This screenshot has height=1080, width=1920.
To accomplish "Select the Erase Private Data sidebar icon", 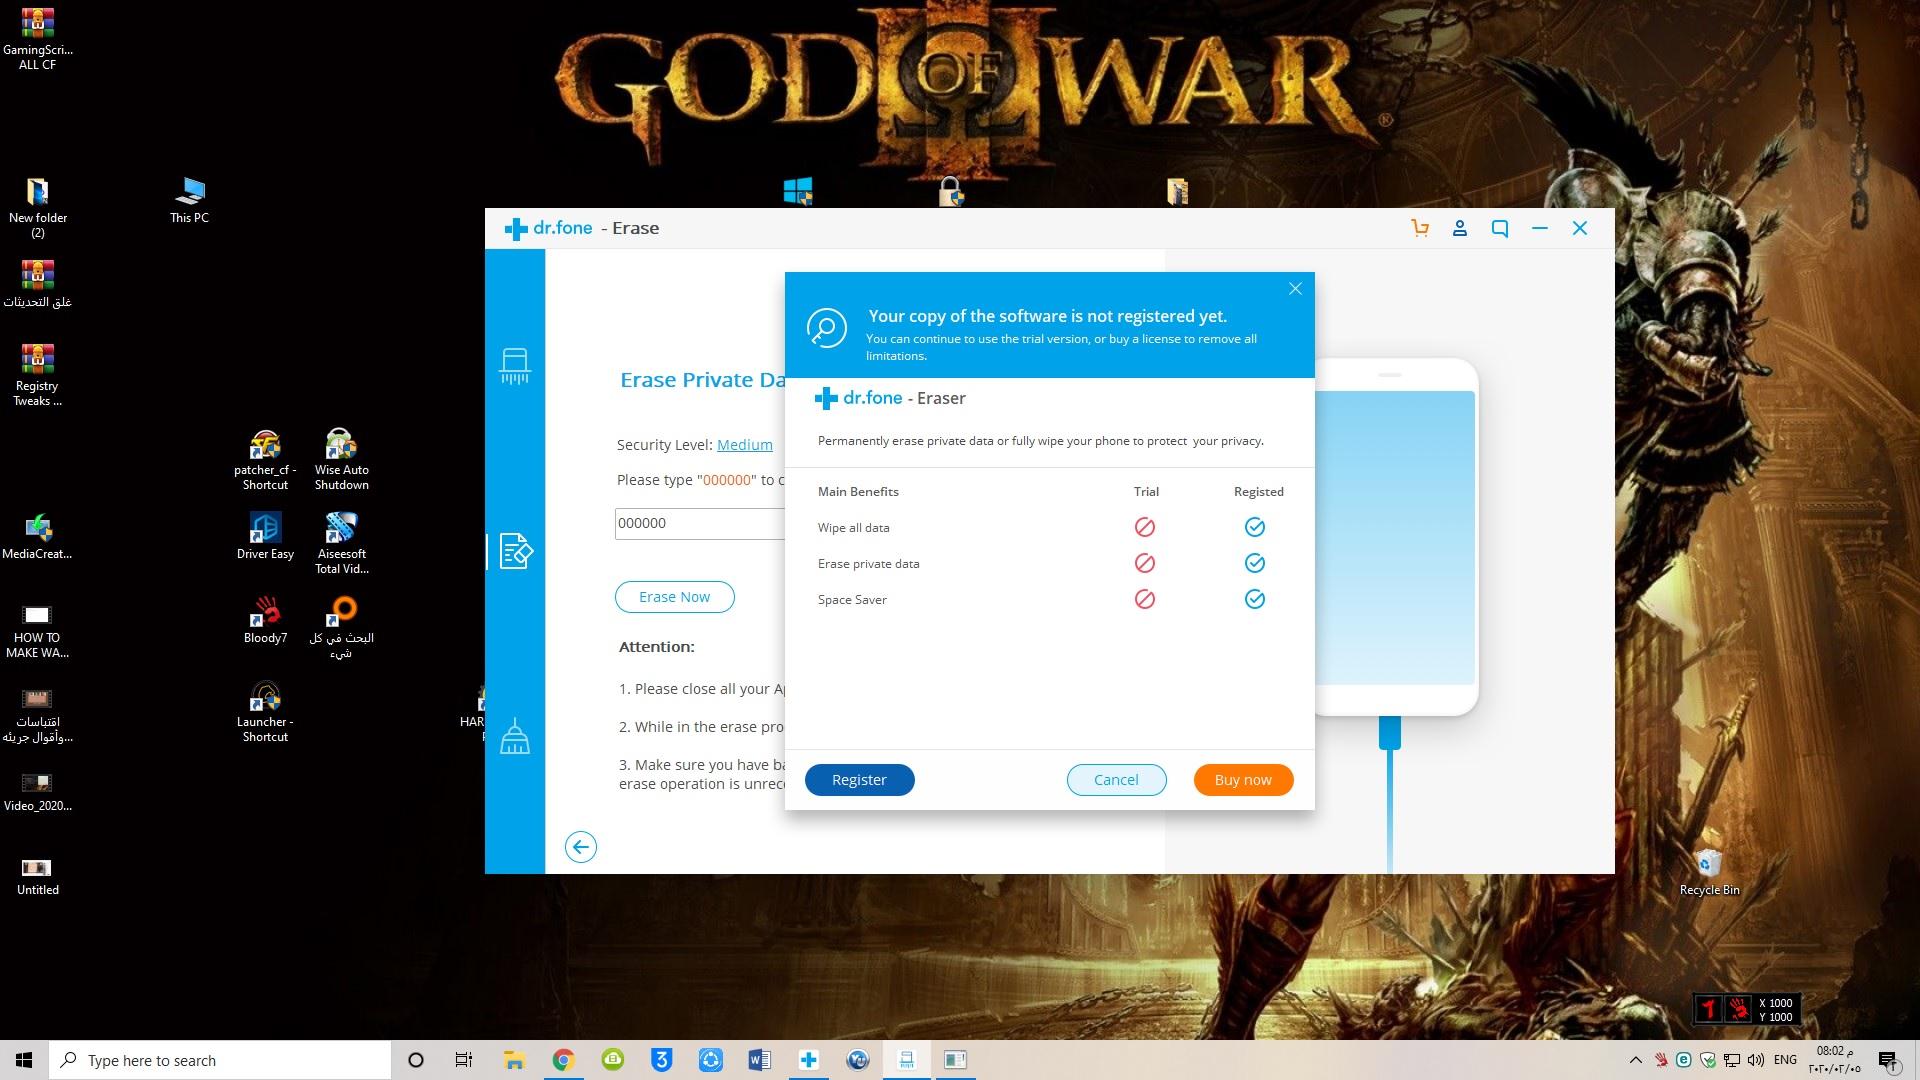I will 516,550.
